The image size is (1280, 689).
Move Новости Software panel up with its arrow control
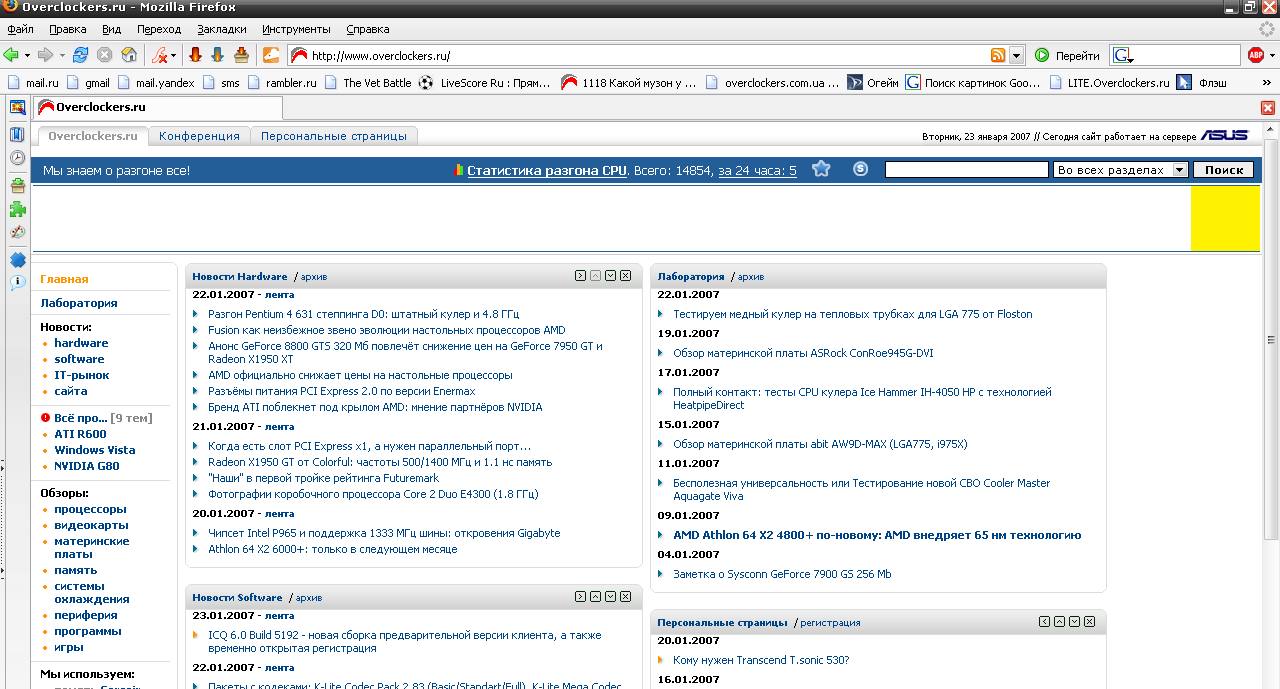coord(595,597)
